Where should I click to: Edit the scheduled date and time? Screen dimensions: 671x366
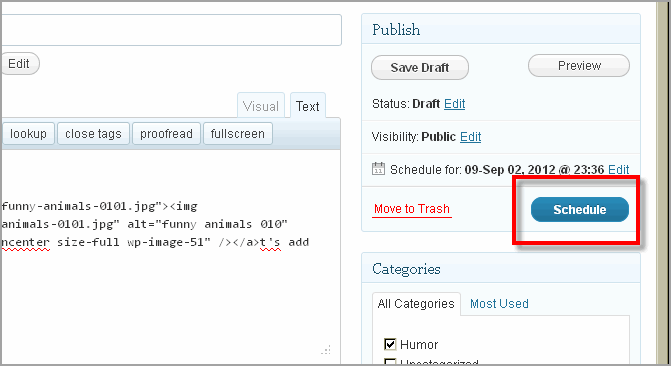(x=618, y=170)
